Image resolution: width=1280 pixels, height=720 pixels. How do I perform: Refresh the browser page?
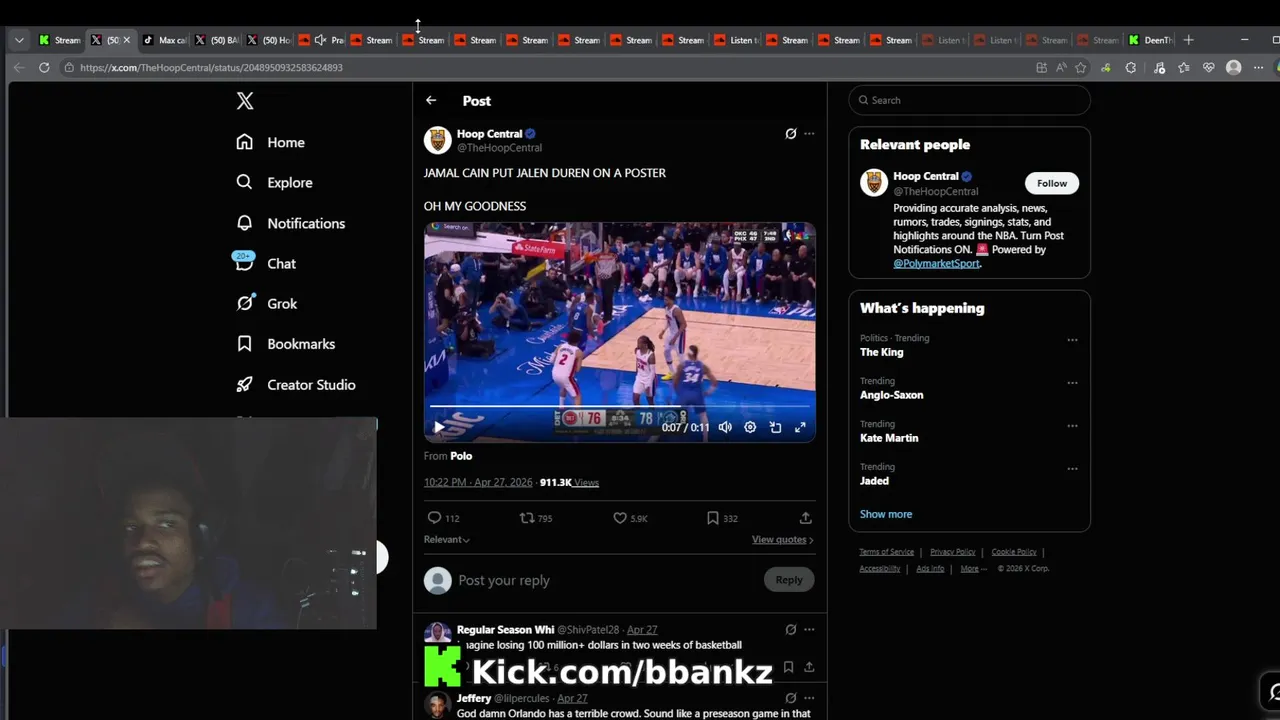44,67
